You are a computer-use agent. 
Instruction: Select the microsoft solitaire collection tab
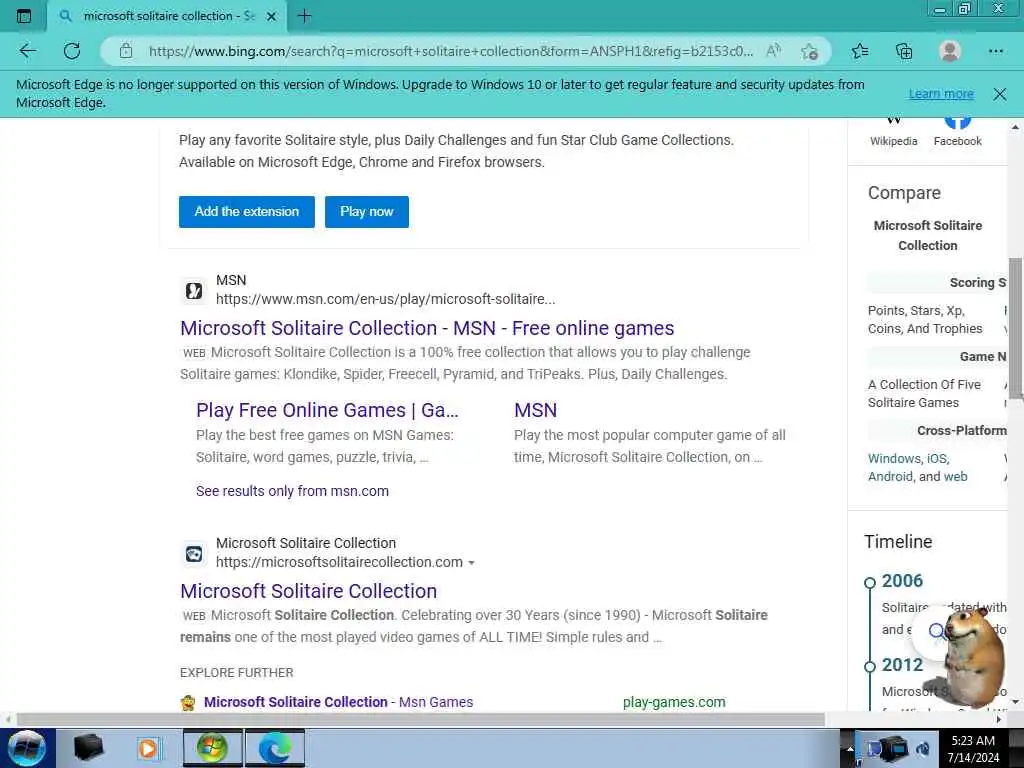click(167, 16)
